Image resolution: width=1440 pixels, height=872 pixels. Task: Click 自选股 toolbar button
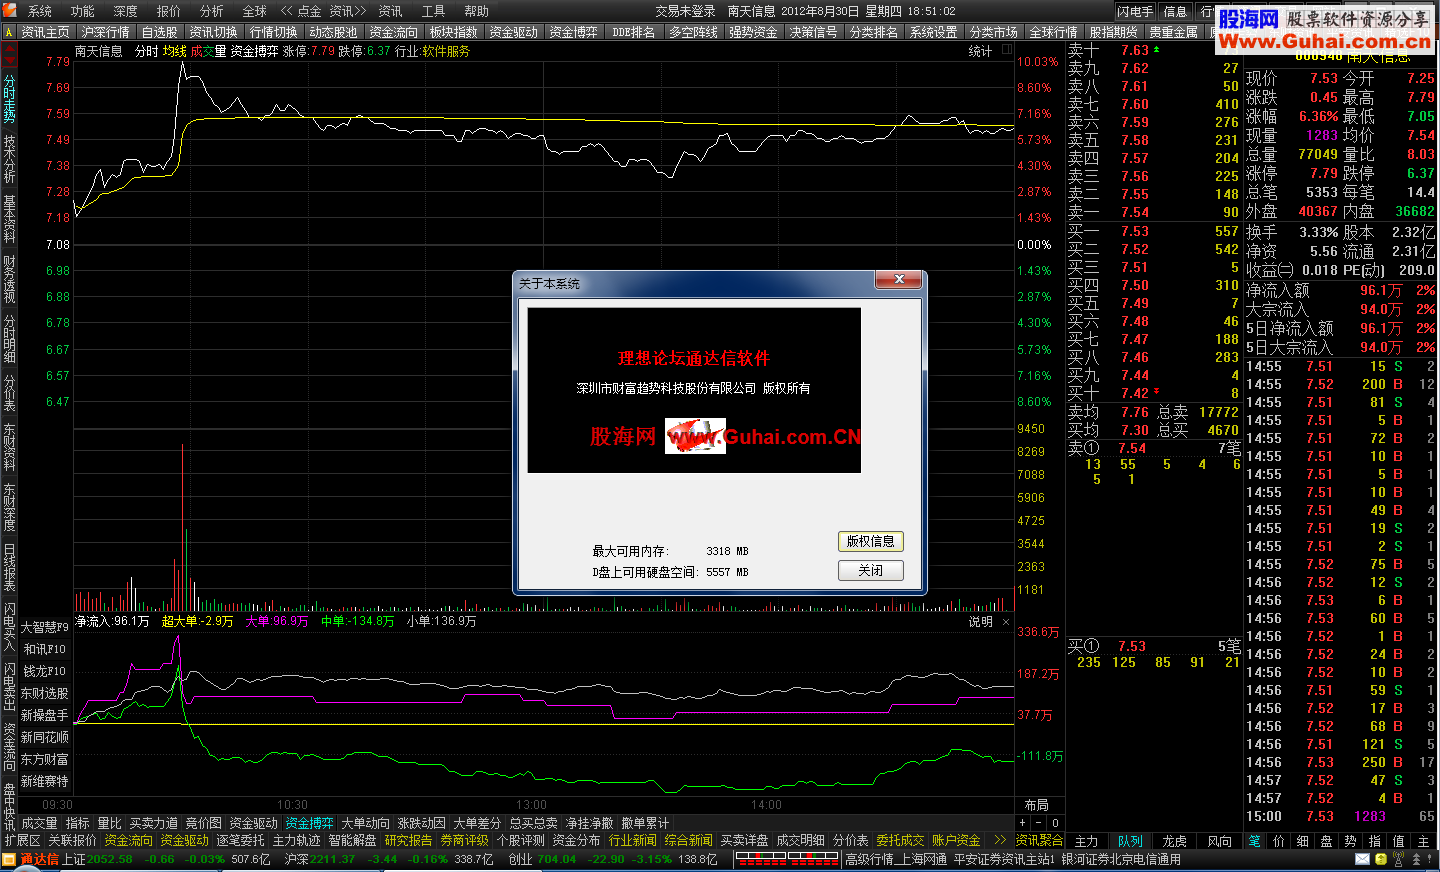coord(160,32)
